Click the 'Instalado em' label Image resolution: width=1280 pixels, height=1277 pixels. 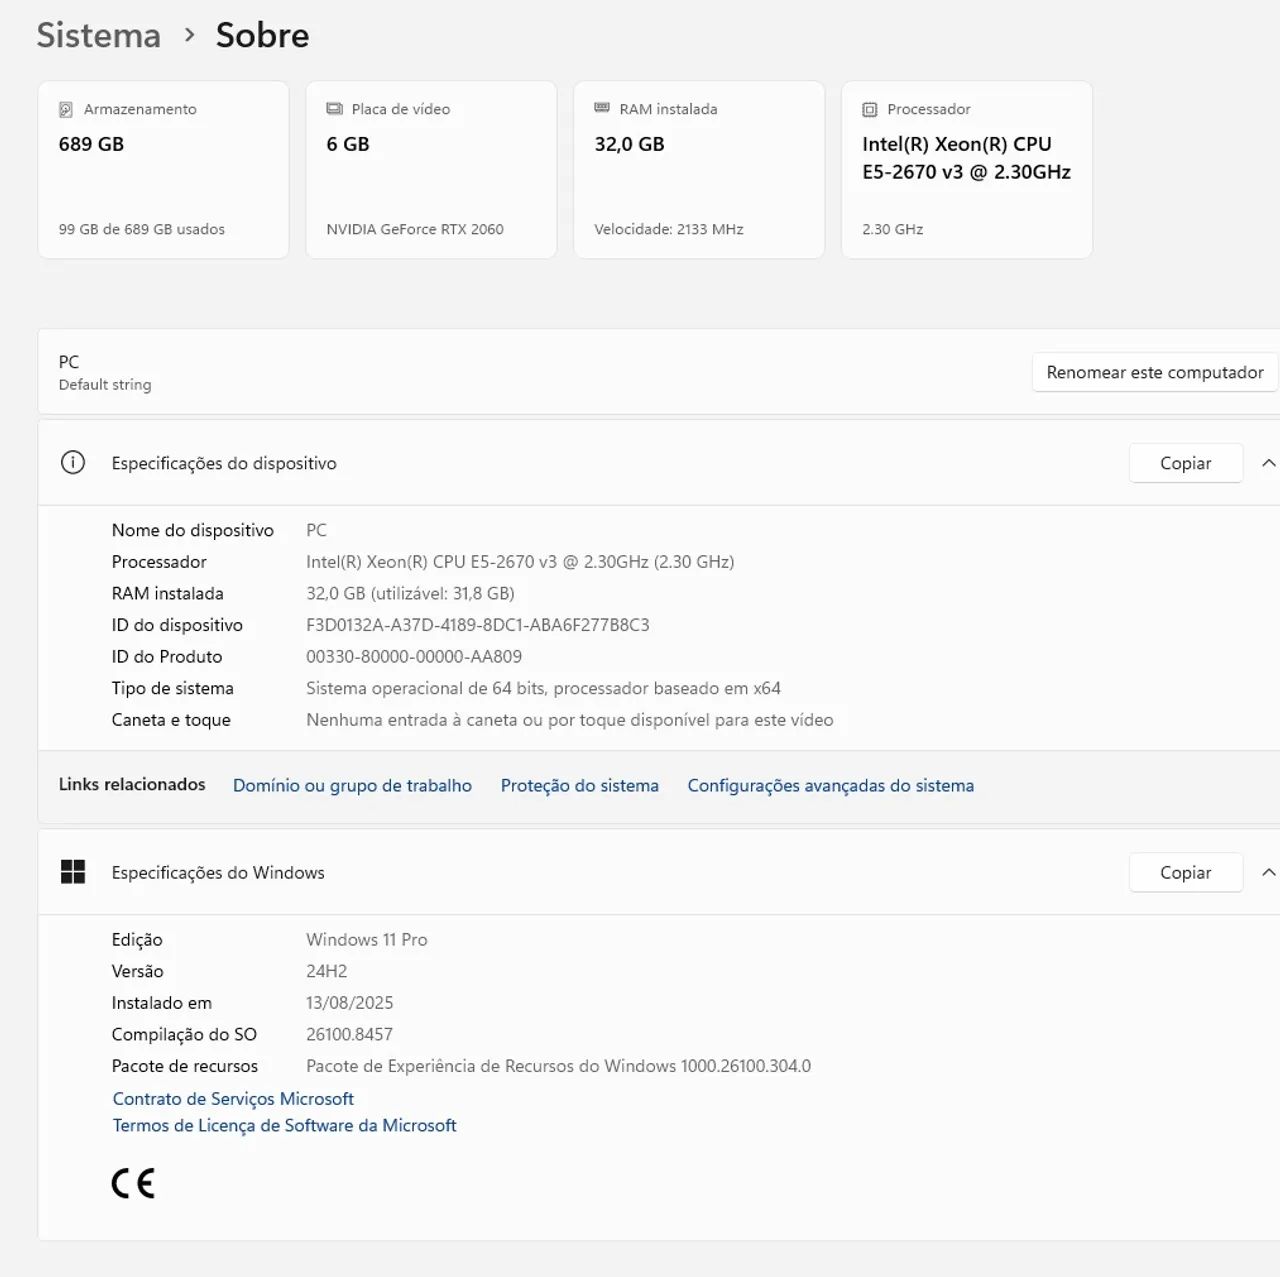pos(162,1003)
